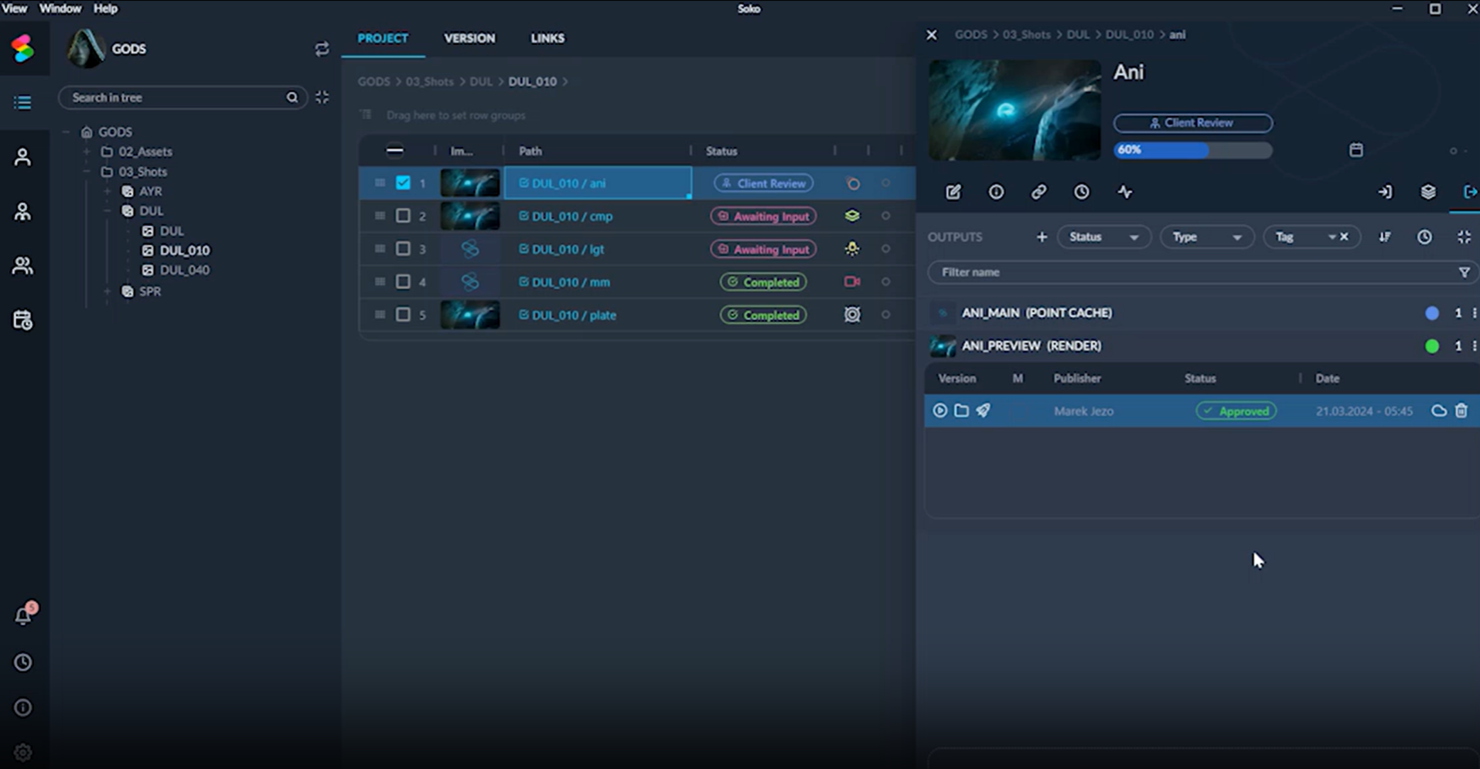Open options menu for ANI_MAIN output

(1474, 313)
